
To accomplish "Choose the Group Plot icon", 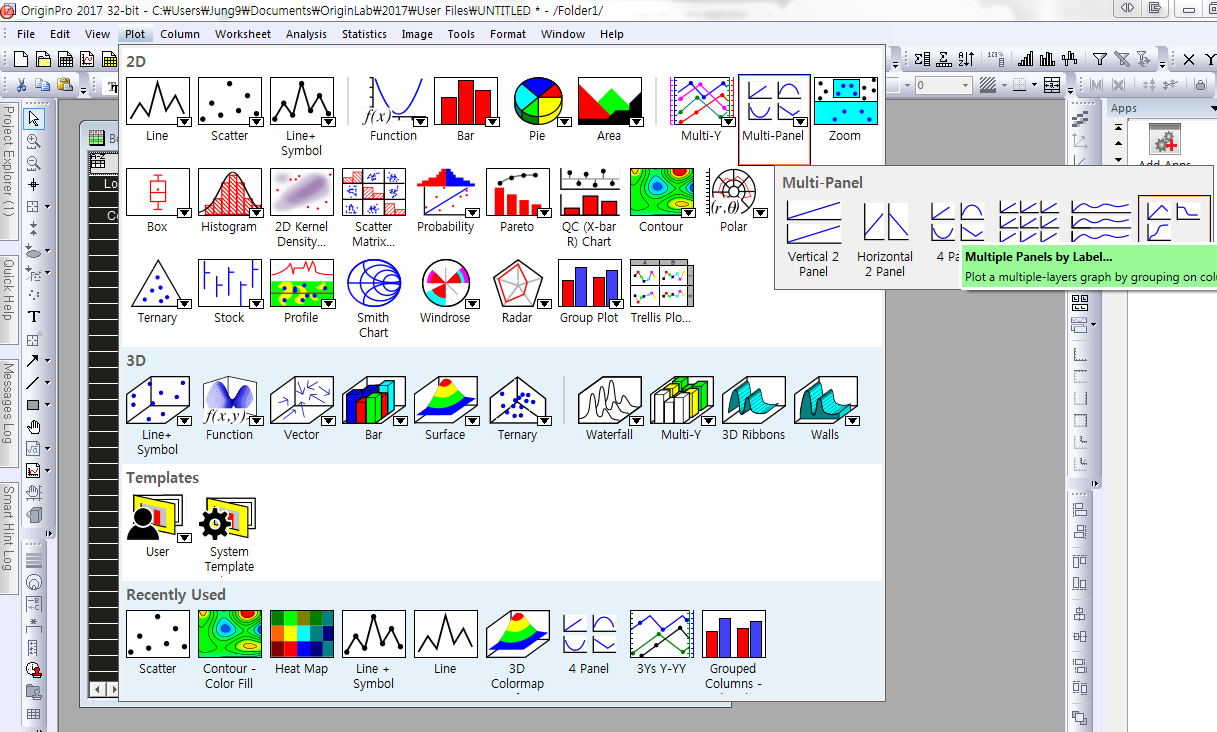I will [589, 283].
